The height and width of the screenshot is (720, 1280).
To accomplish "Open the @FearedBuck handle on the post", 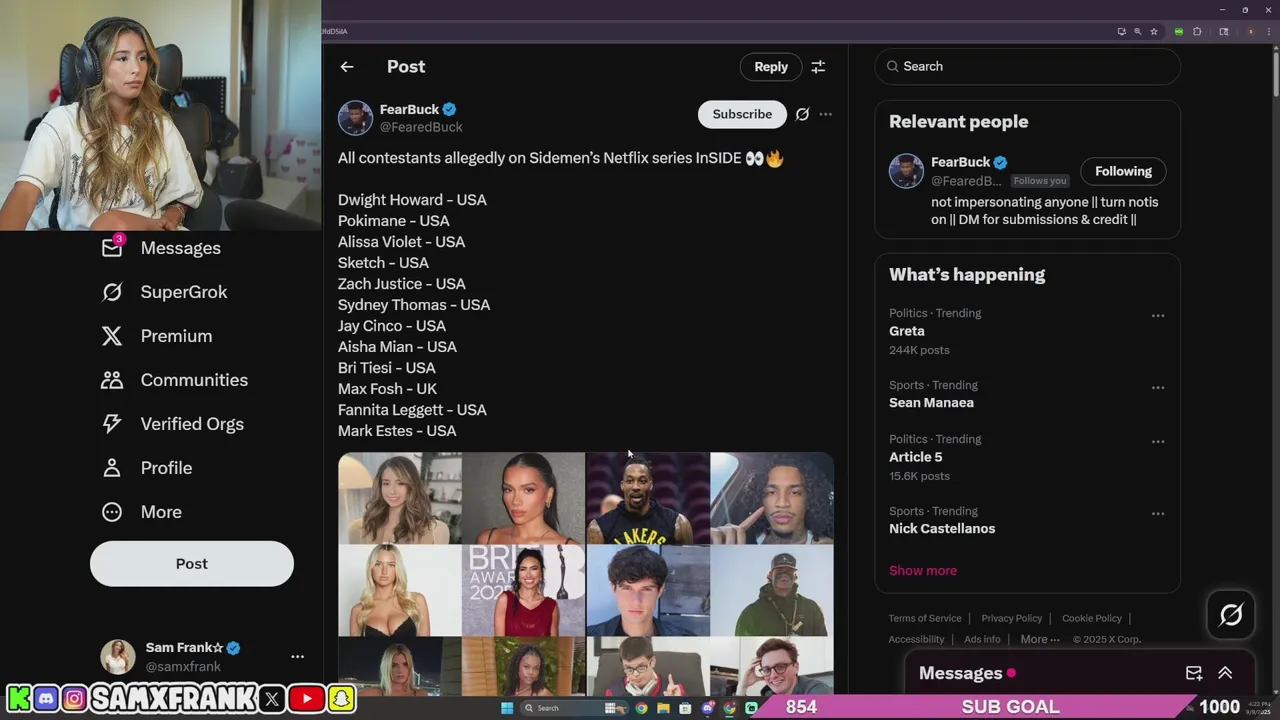I will (x=421, y=127).
